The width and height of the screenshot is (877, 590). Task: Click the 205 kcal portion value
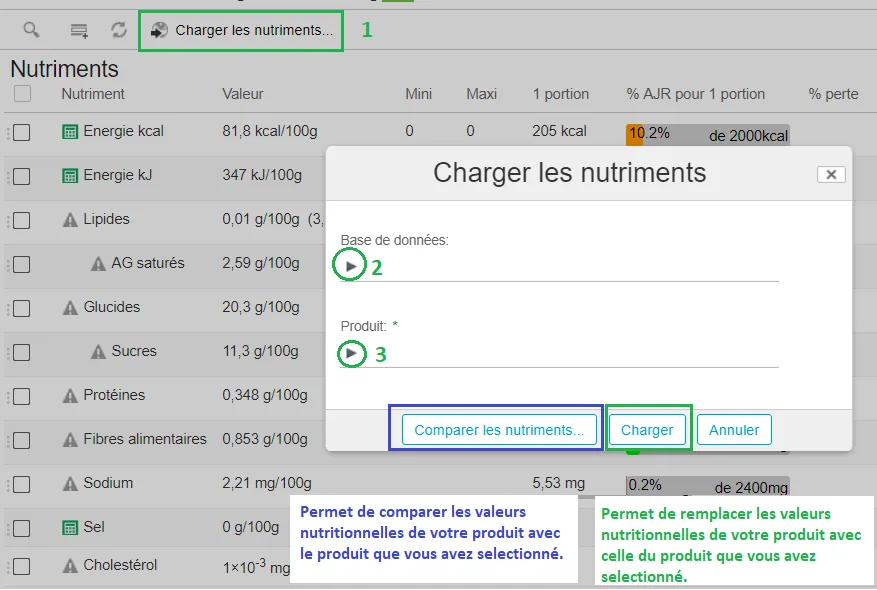point(559,131)
